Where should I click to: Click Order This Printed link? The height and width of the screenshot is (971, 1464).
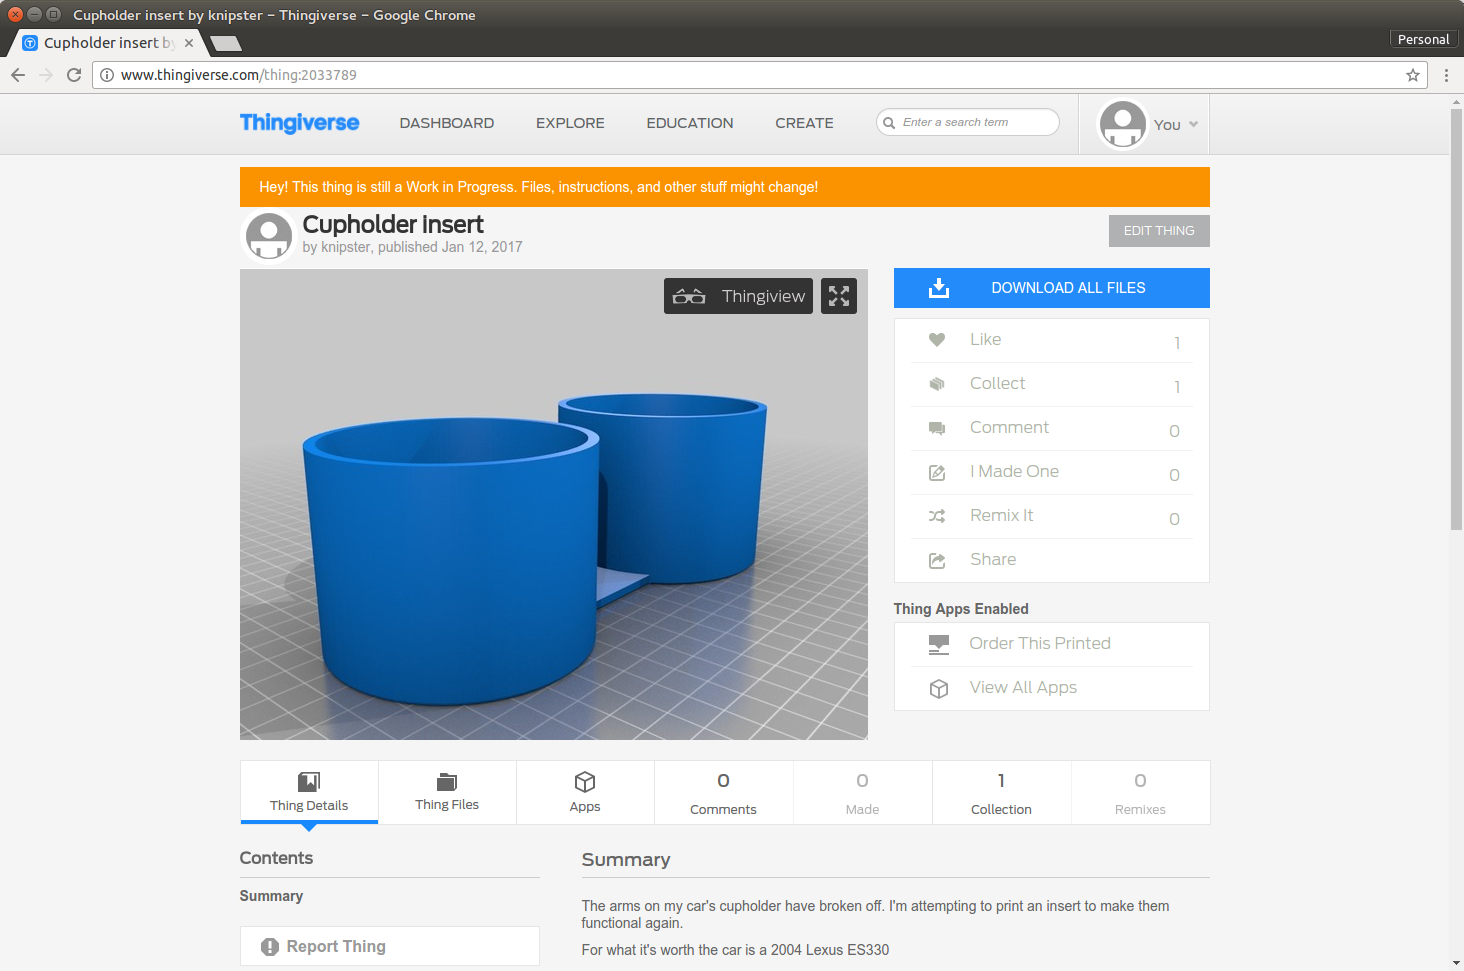(x=1040, y=644)
